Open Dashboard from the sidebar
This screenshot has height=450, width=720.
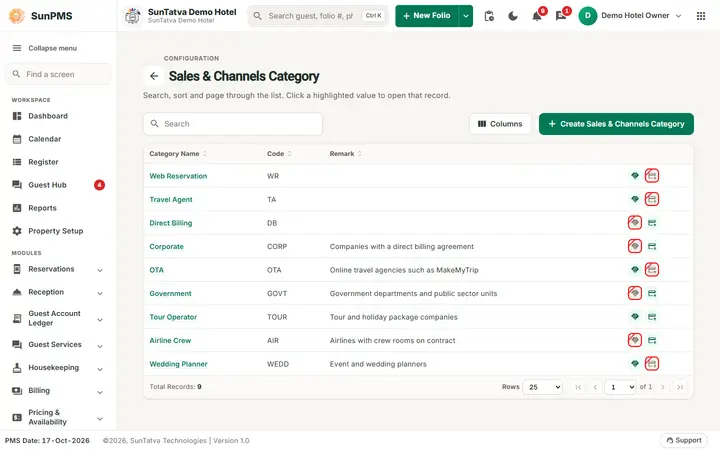[x=58, y=116]
